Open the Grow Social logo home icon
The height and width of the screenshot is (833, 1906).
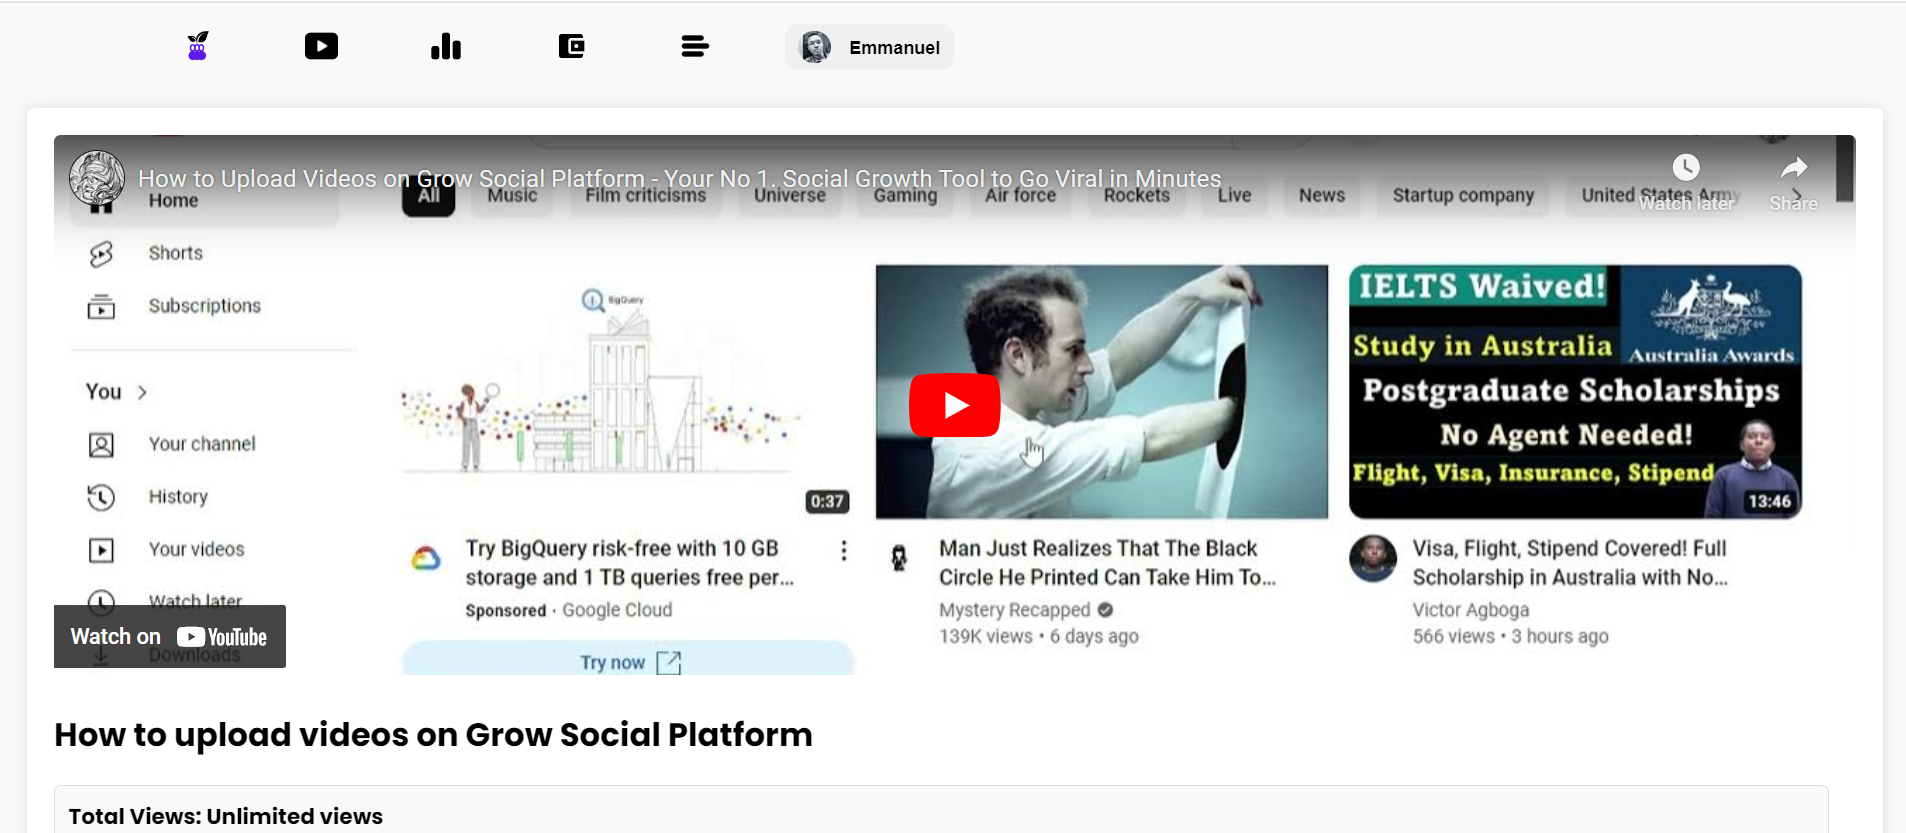pyautogui.click(x=198, y=46)
